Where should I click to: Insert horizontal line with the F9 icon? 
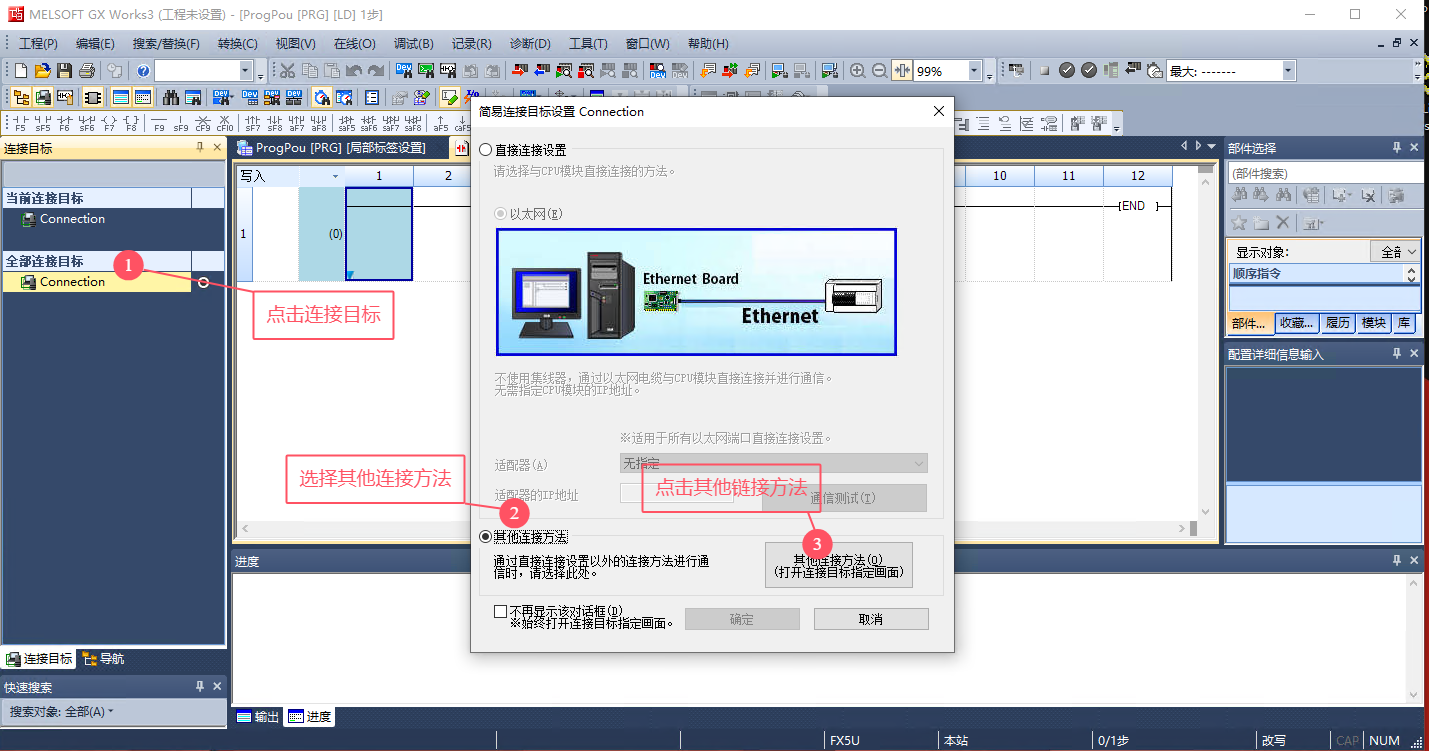pos(159,123)
